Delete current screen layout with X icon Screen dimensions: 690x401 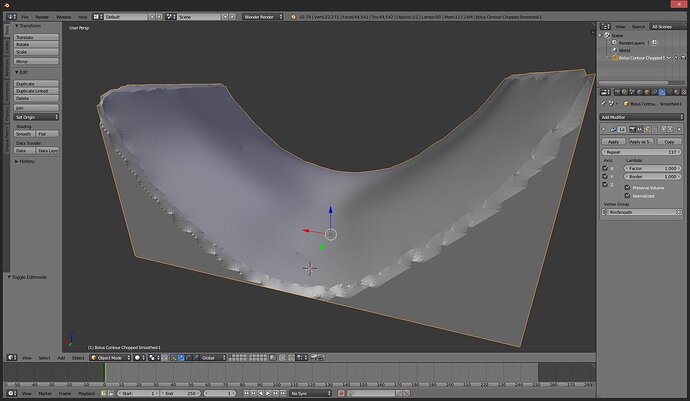[159, 17]
